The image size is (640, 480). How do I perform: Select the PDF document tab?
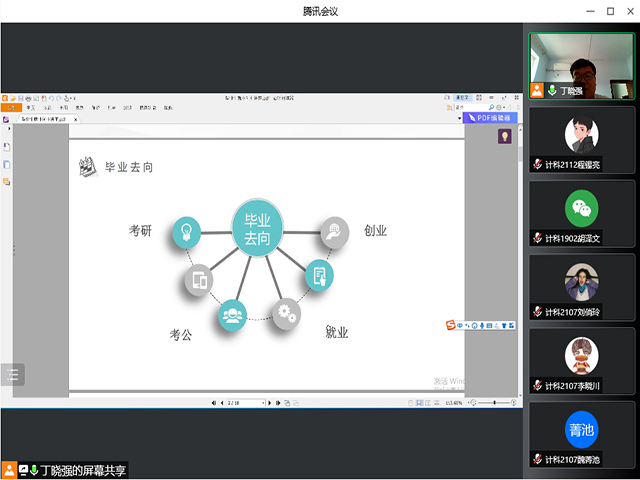click(47, 119)
